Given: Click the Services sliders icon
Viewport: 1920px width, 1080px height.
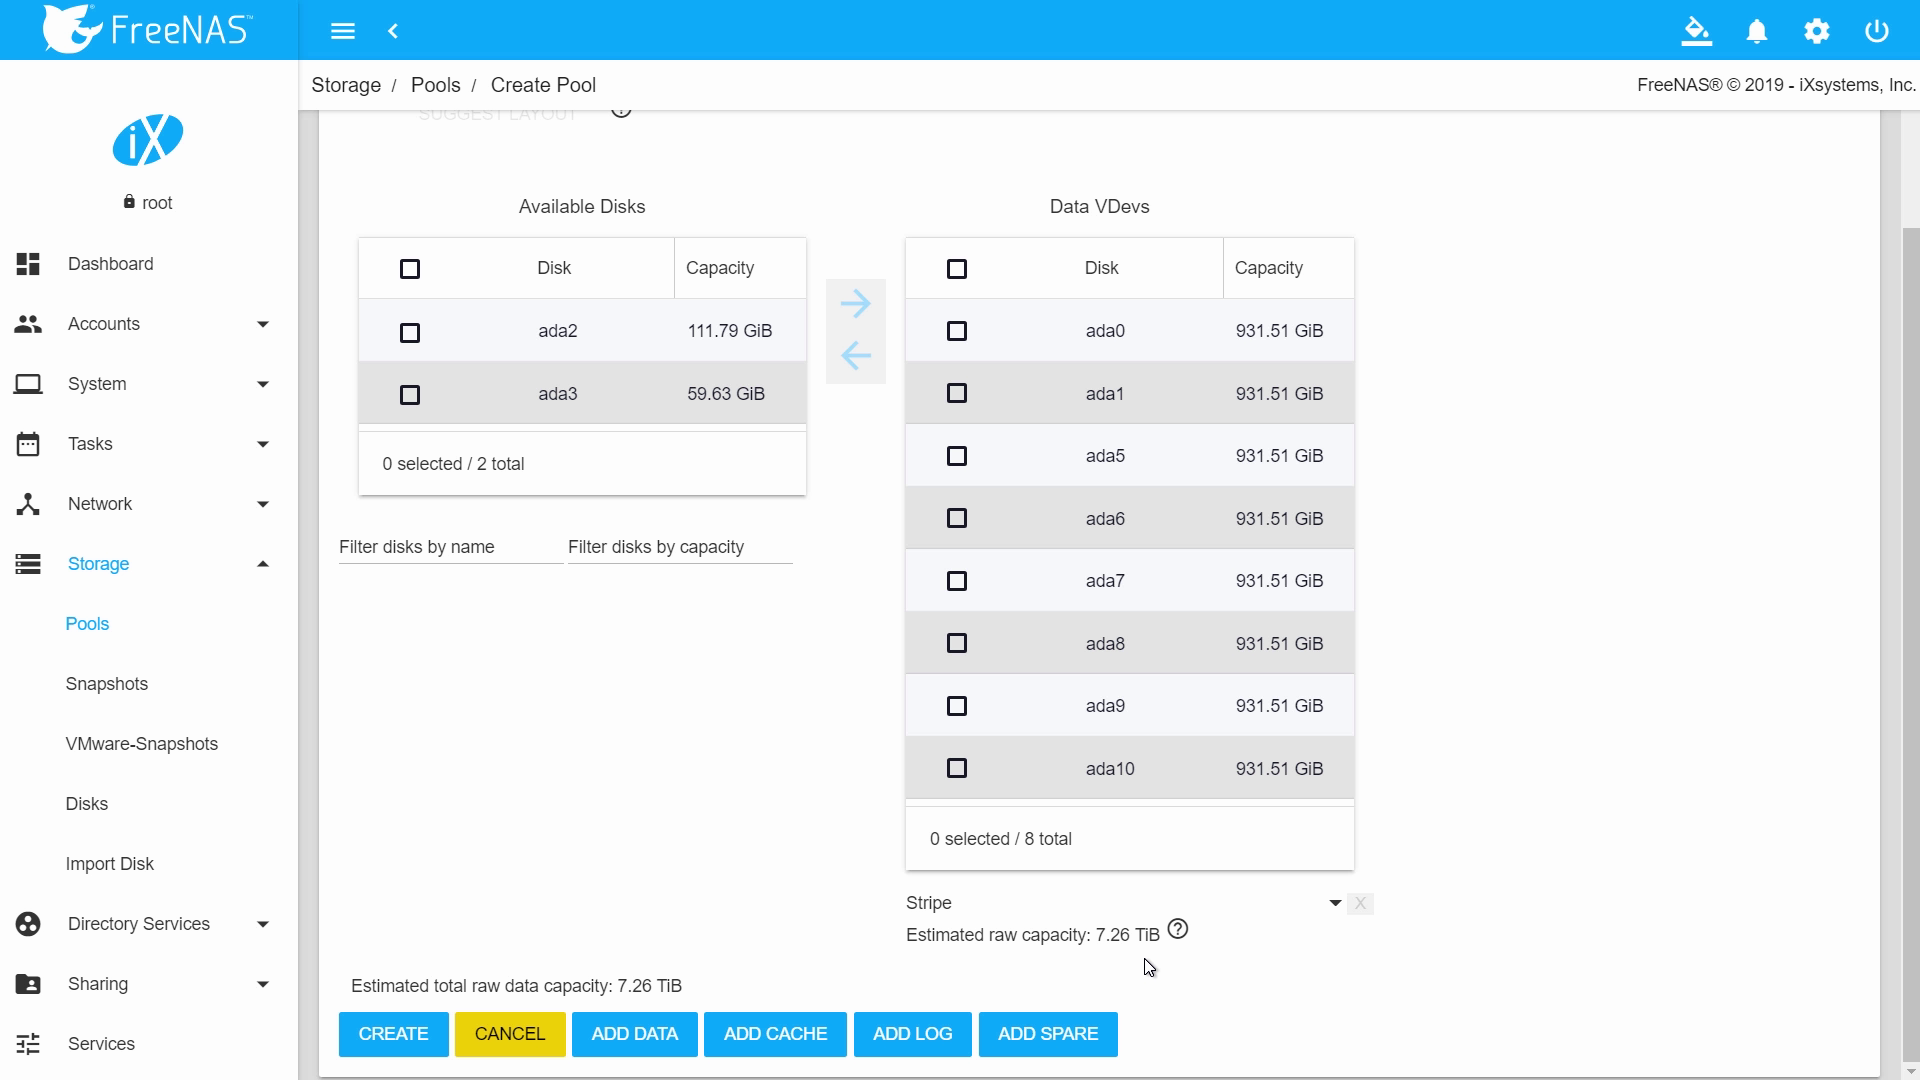Looking at the screenshot, I should click(28, 1044).
